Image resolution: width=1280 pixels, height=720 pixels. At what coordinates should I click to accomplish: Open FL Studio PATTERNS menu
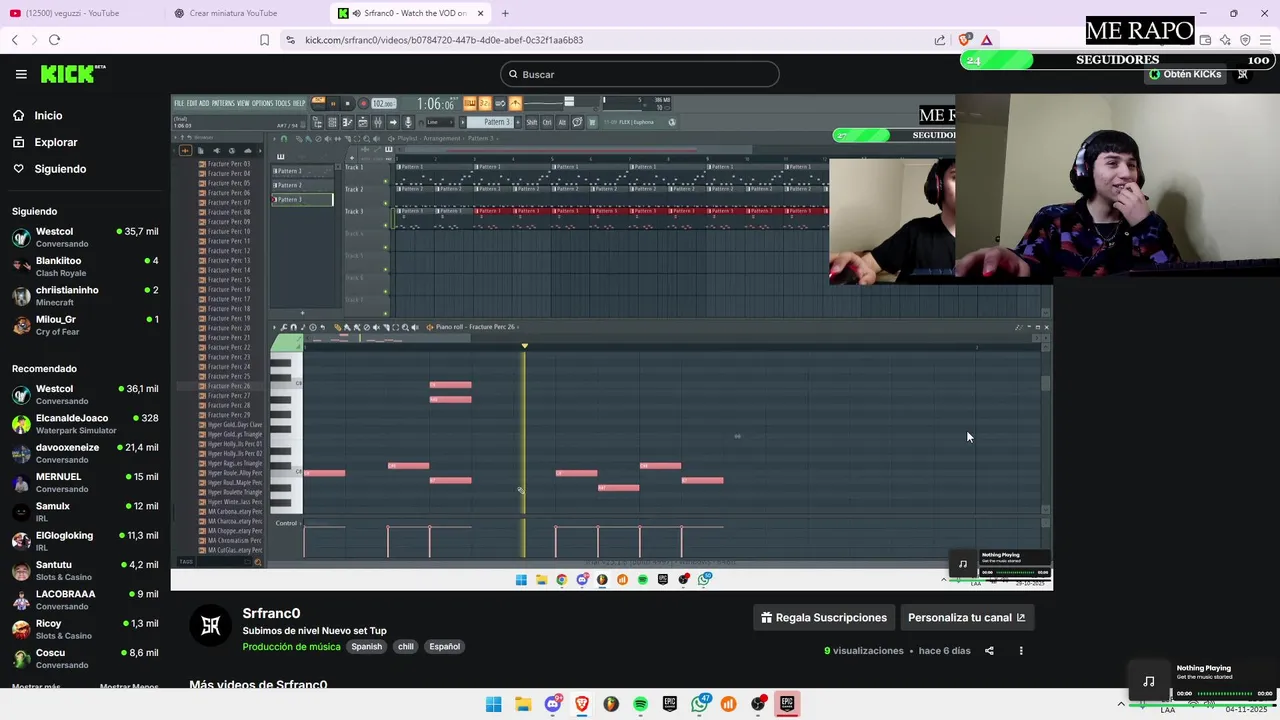pos(223,103)
